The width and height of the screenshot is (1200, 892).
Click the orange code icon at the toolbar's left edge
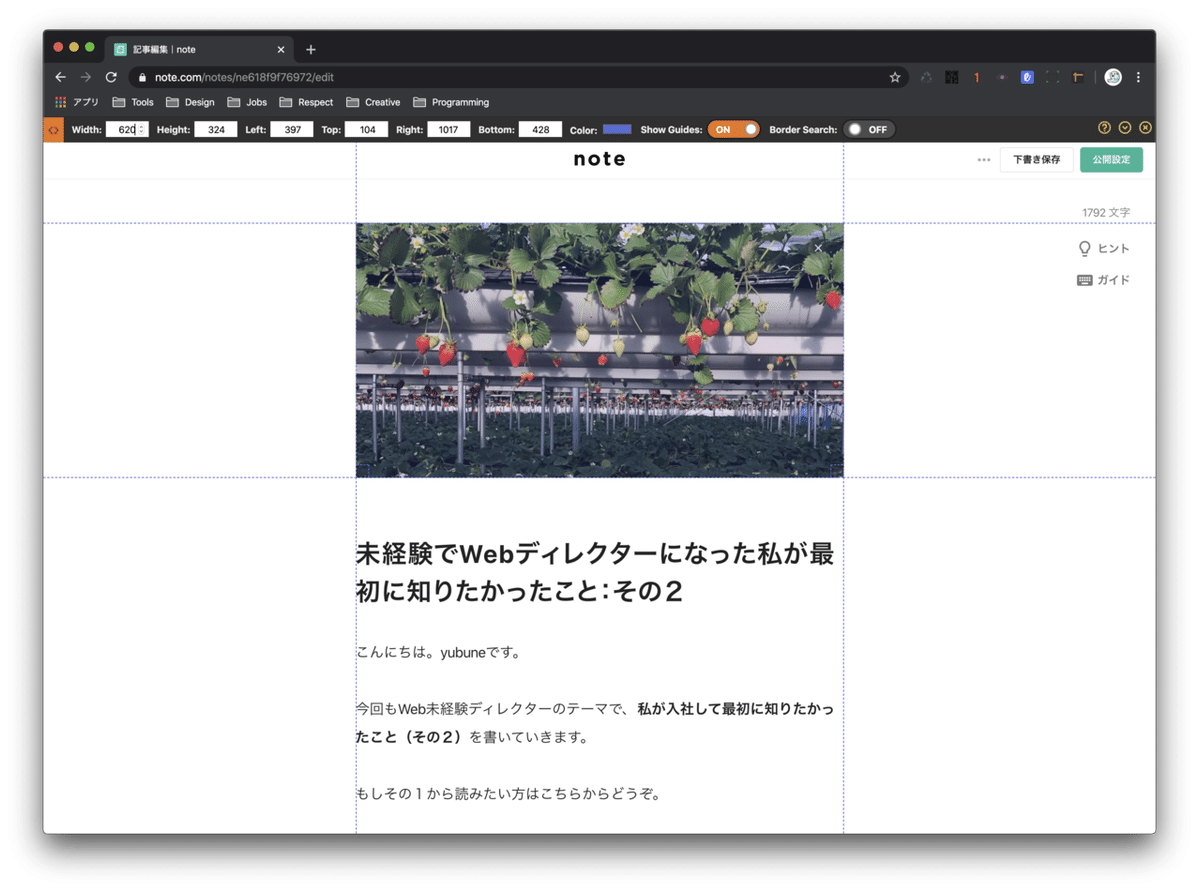[53, 129]
